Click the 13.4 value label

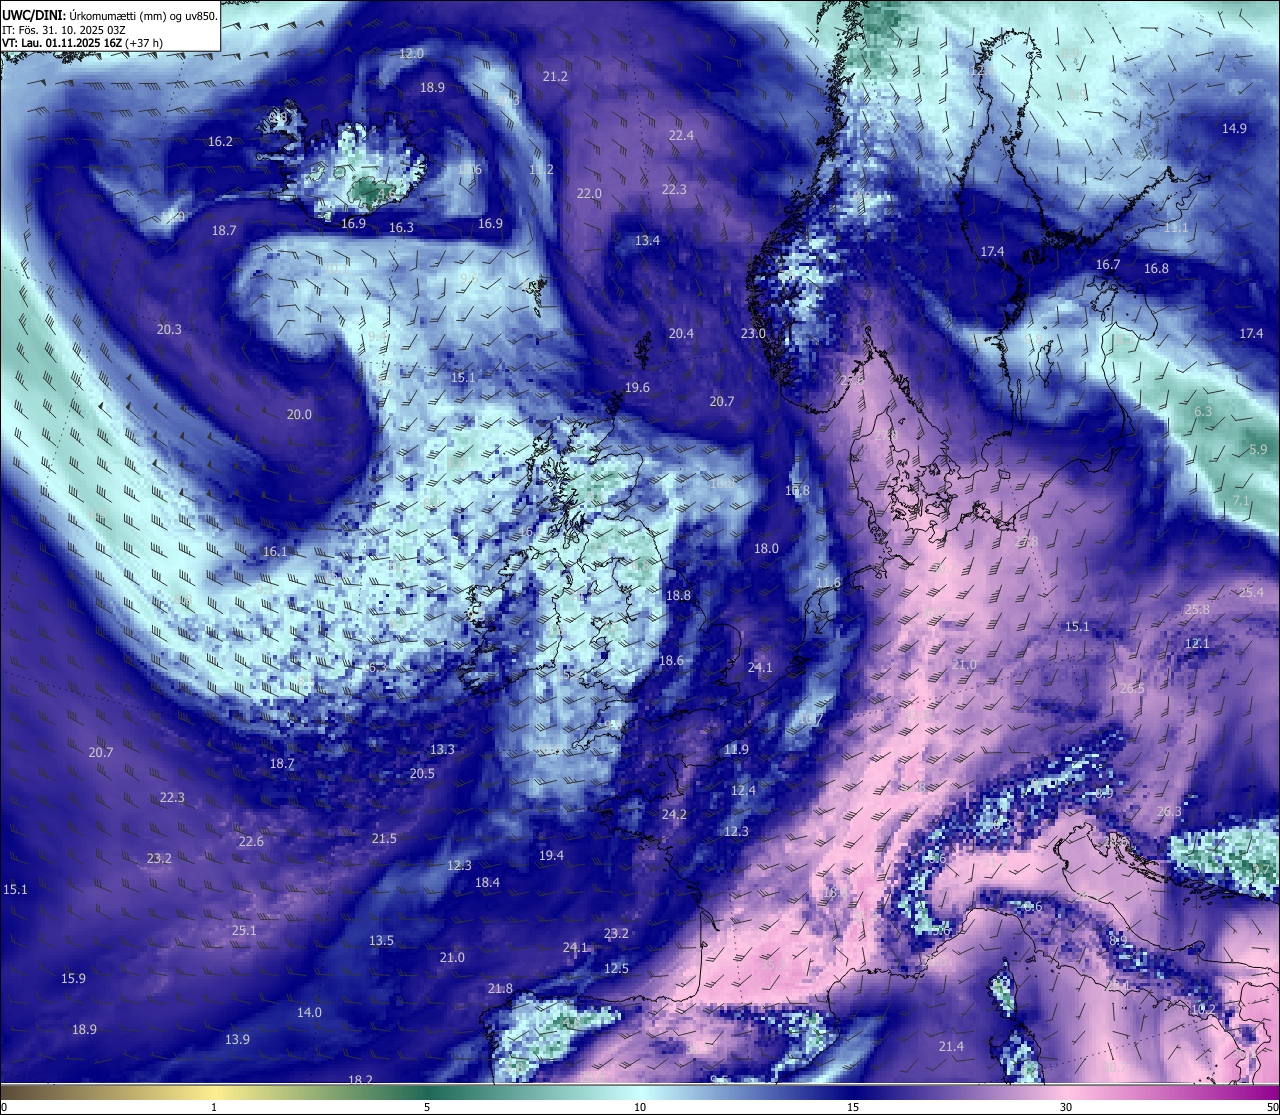point(647,240)
